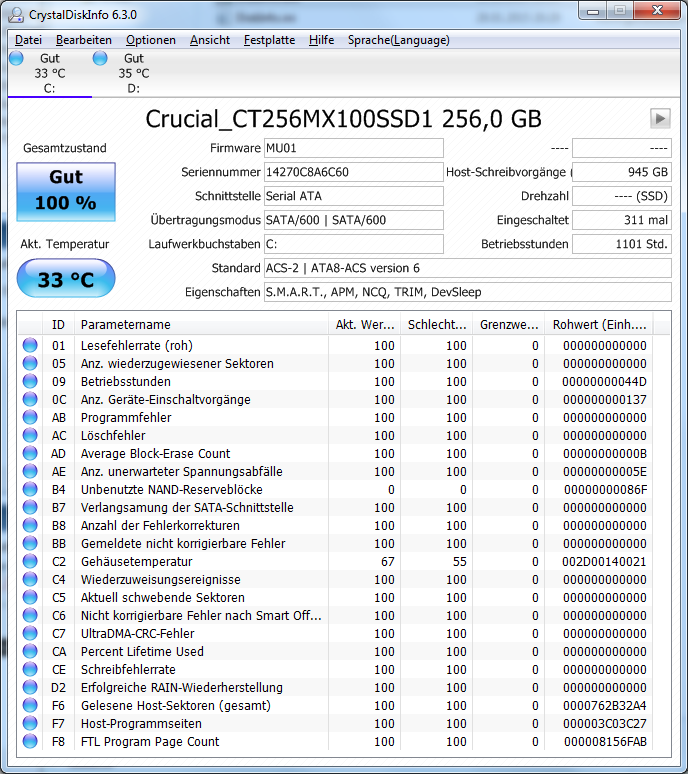Open the Sprache(Language) menu

[398, 40]
